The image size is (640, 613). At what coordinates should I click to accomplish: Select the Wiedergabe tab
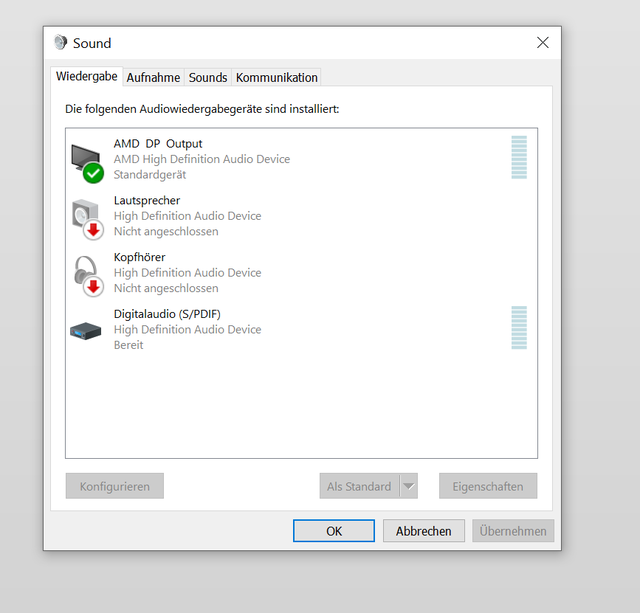[87, 76]
